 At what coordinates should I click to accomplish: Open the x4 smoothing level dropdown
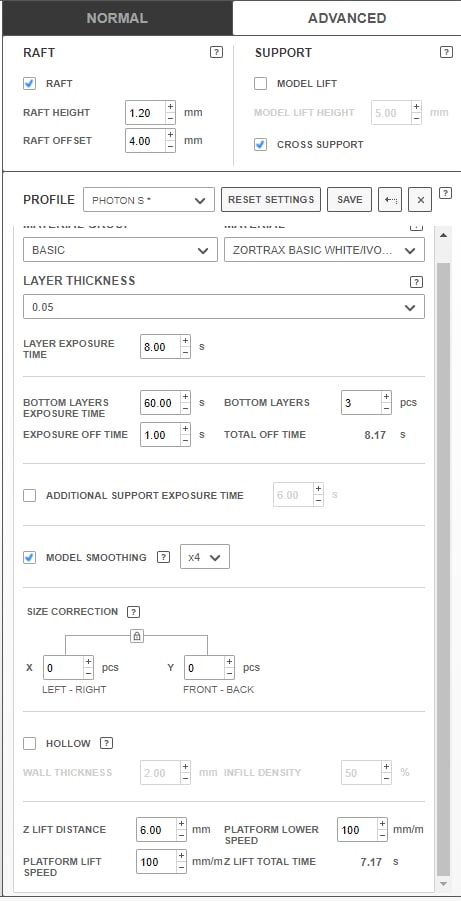[x=205, y=557]
